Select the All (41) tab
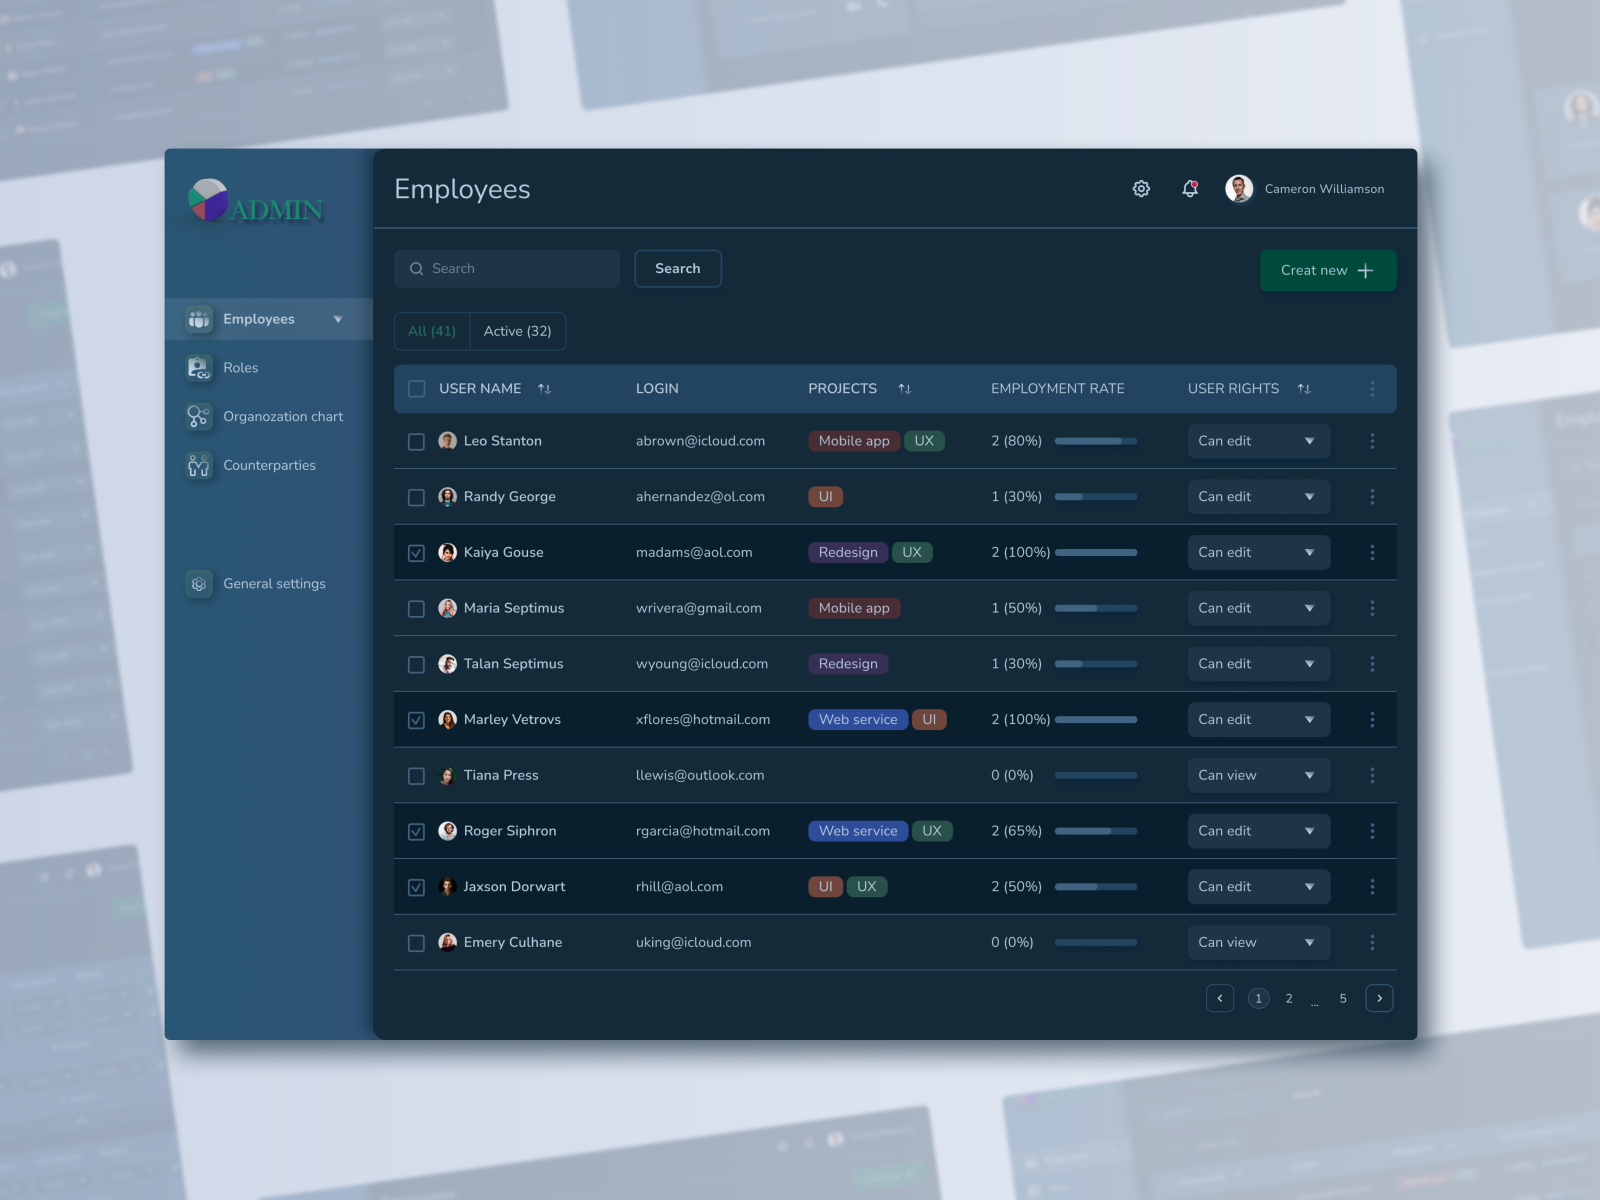Viewport: 1600px width, 1200px height. (x=431, y=331)
